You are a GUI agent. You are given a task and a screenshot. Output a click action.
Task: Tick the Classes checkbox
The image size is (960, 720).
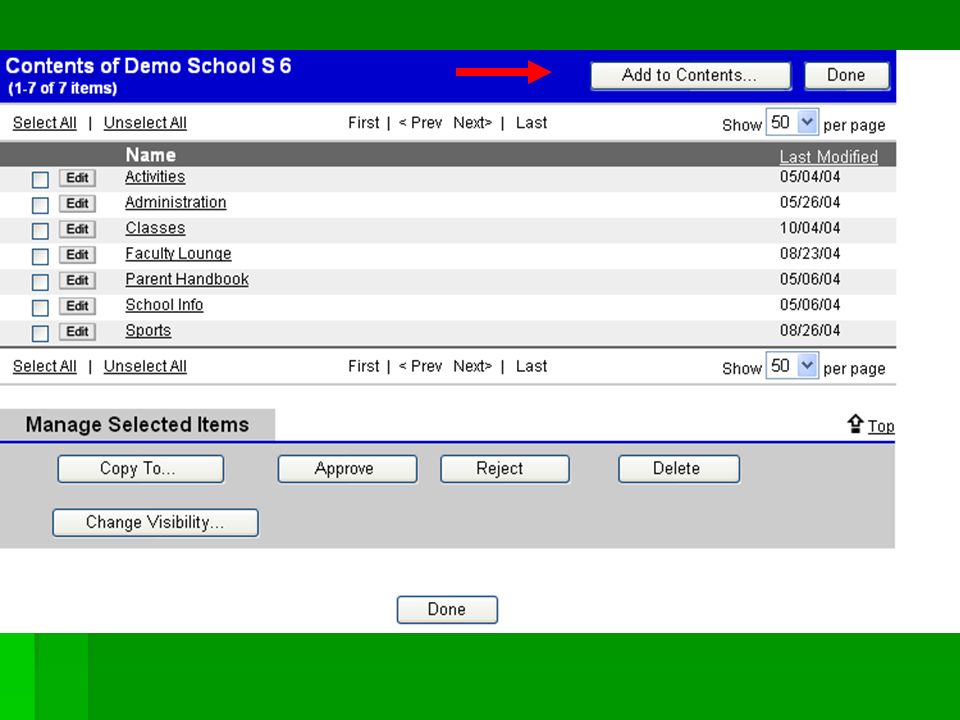coord(40,231)
